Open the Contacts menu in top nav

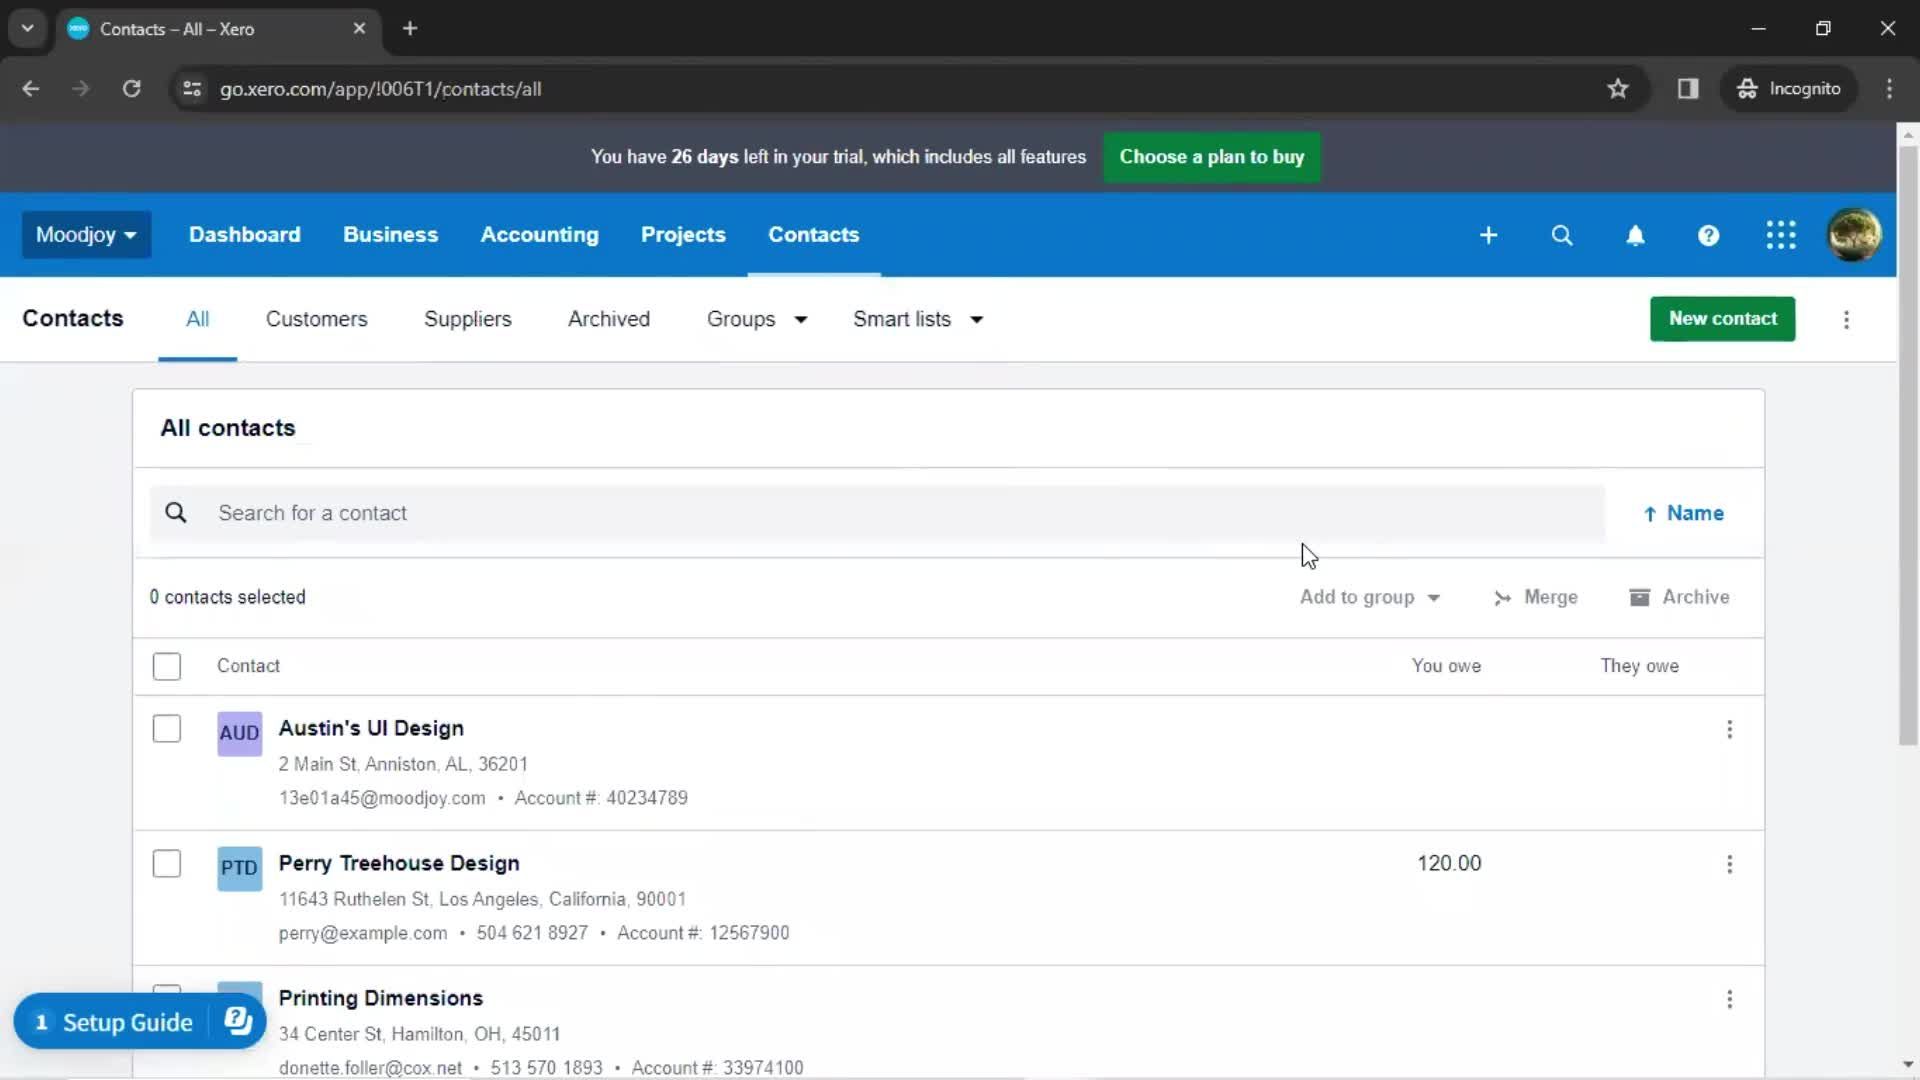point(813,234)
